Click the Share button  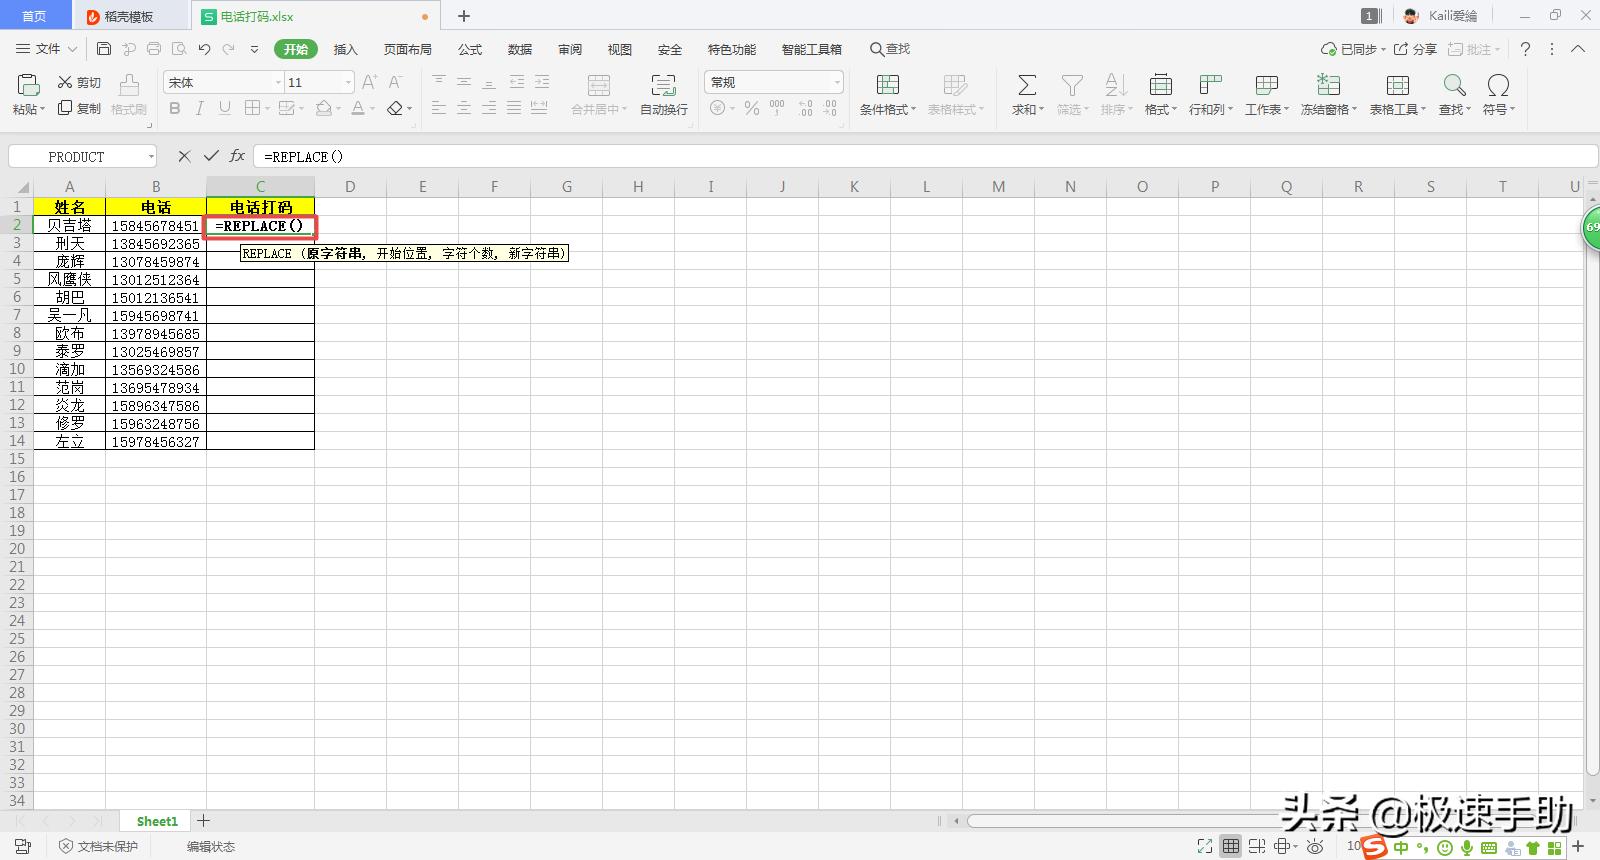point(1416,49)
